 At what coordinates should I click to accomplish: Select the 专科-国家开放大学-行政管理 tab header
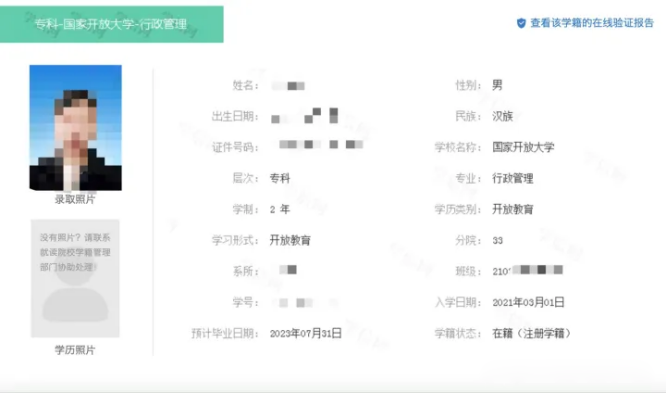[111, 24]
